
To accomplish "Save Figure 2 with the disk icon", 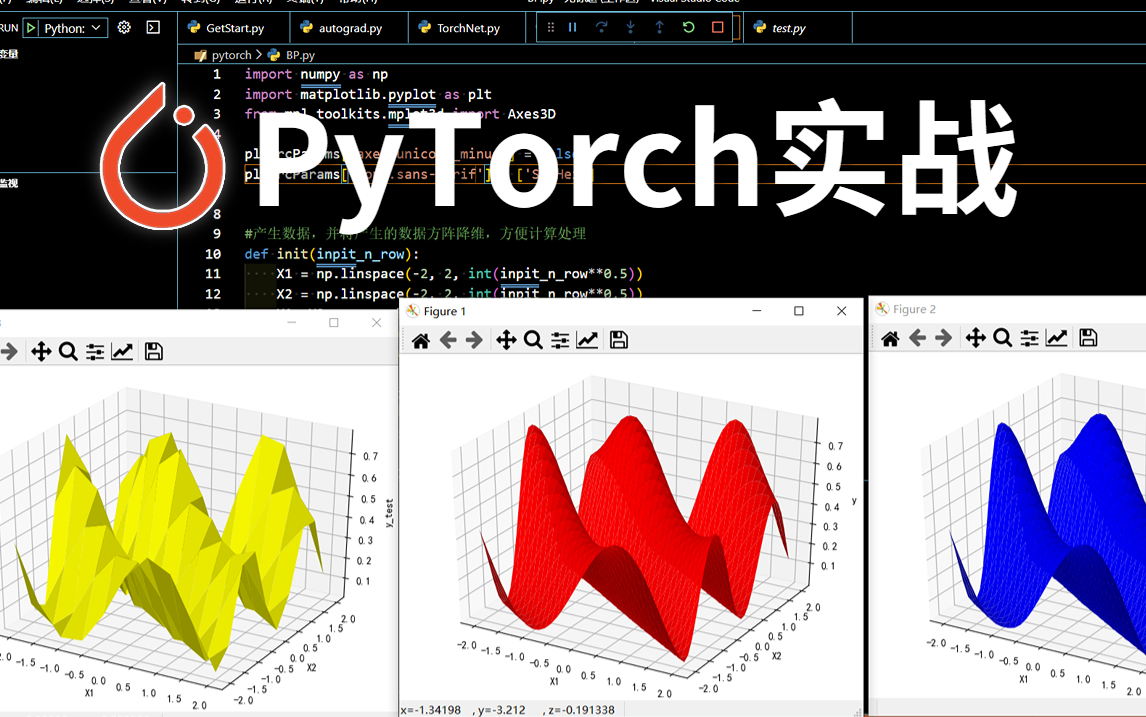I will pyautogui.click(x=1088, y=338).
